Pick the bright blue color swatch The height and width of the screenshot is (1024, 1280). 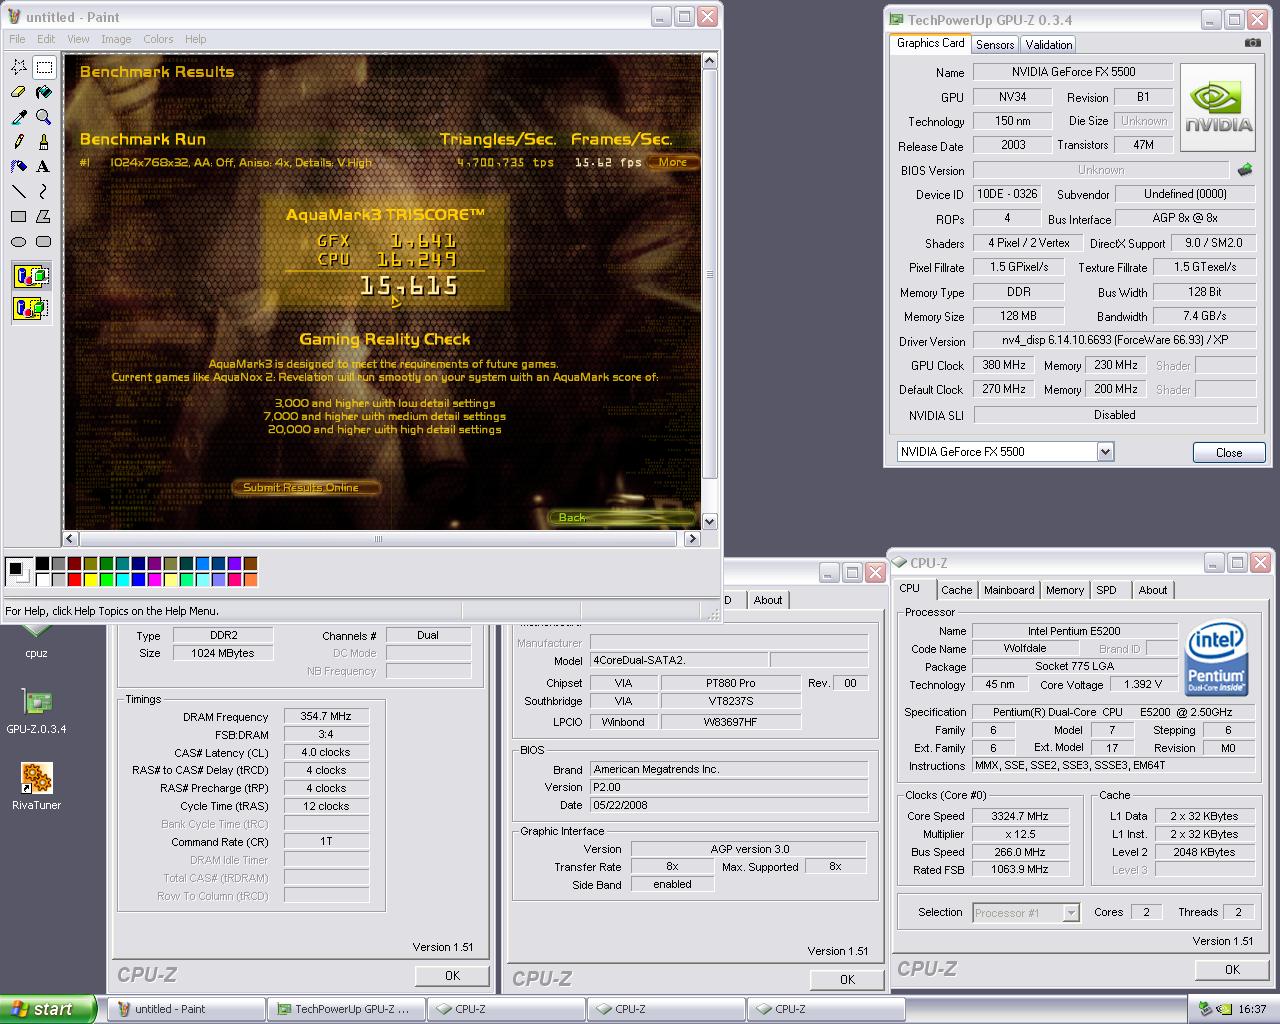click(139, 579)
